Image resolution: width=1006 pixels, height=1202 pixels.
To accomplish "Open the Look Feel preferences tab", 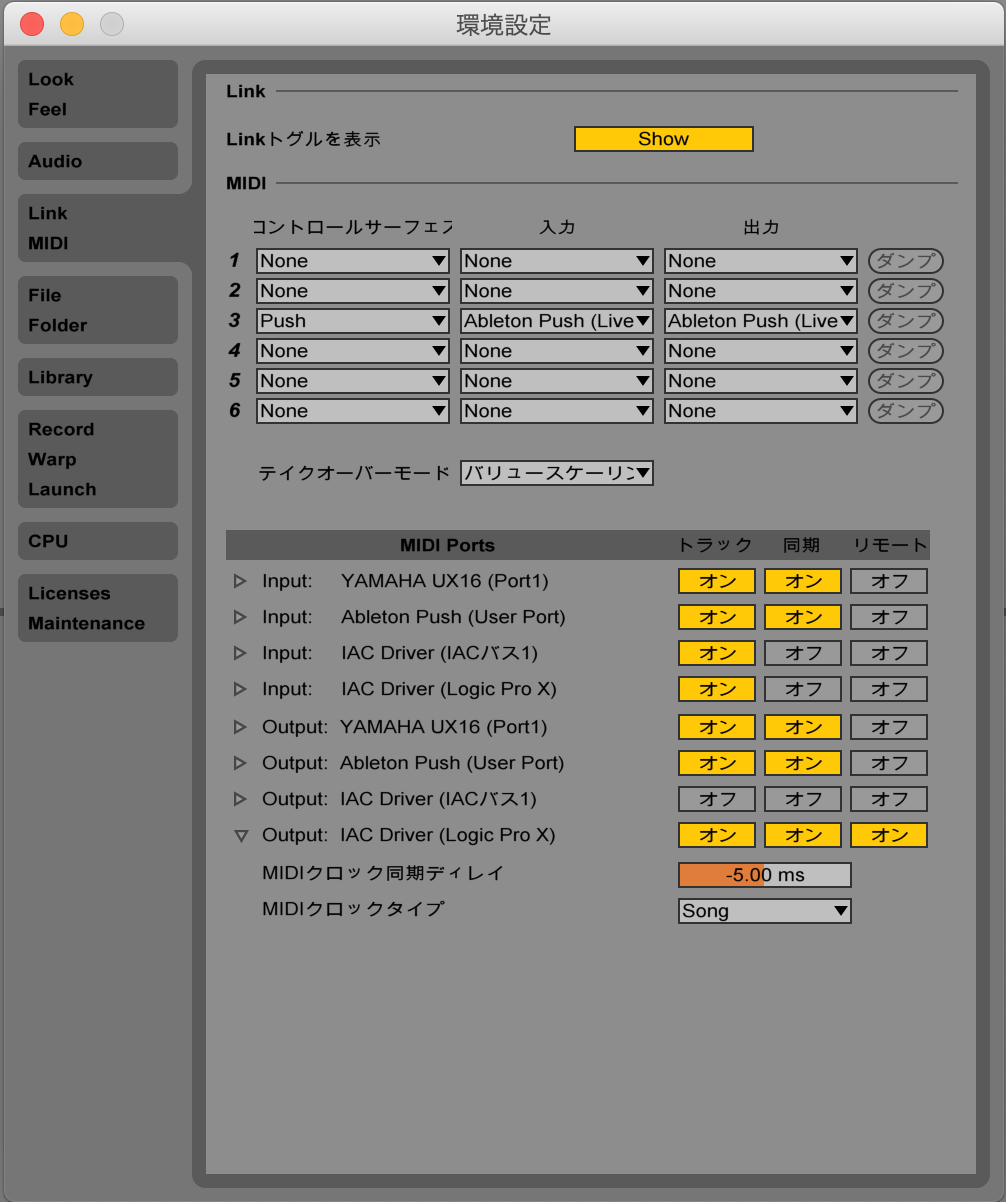I will 98,94.
